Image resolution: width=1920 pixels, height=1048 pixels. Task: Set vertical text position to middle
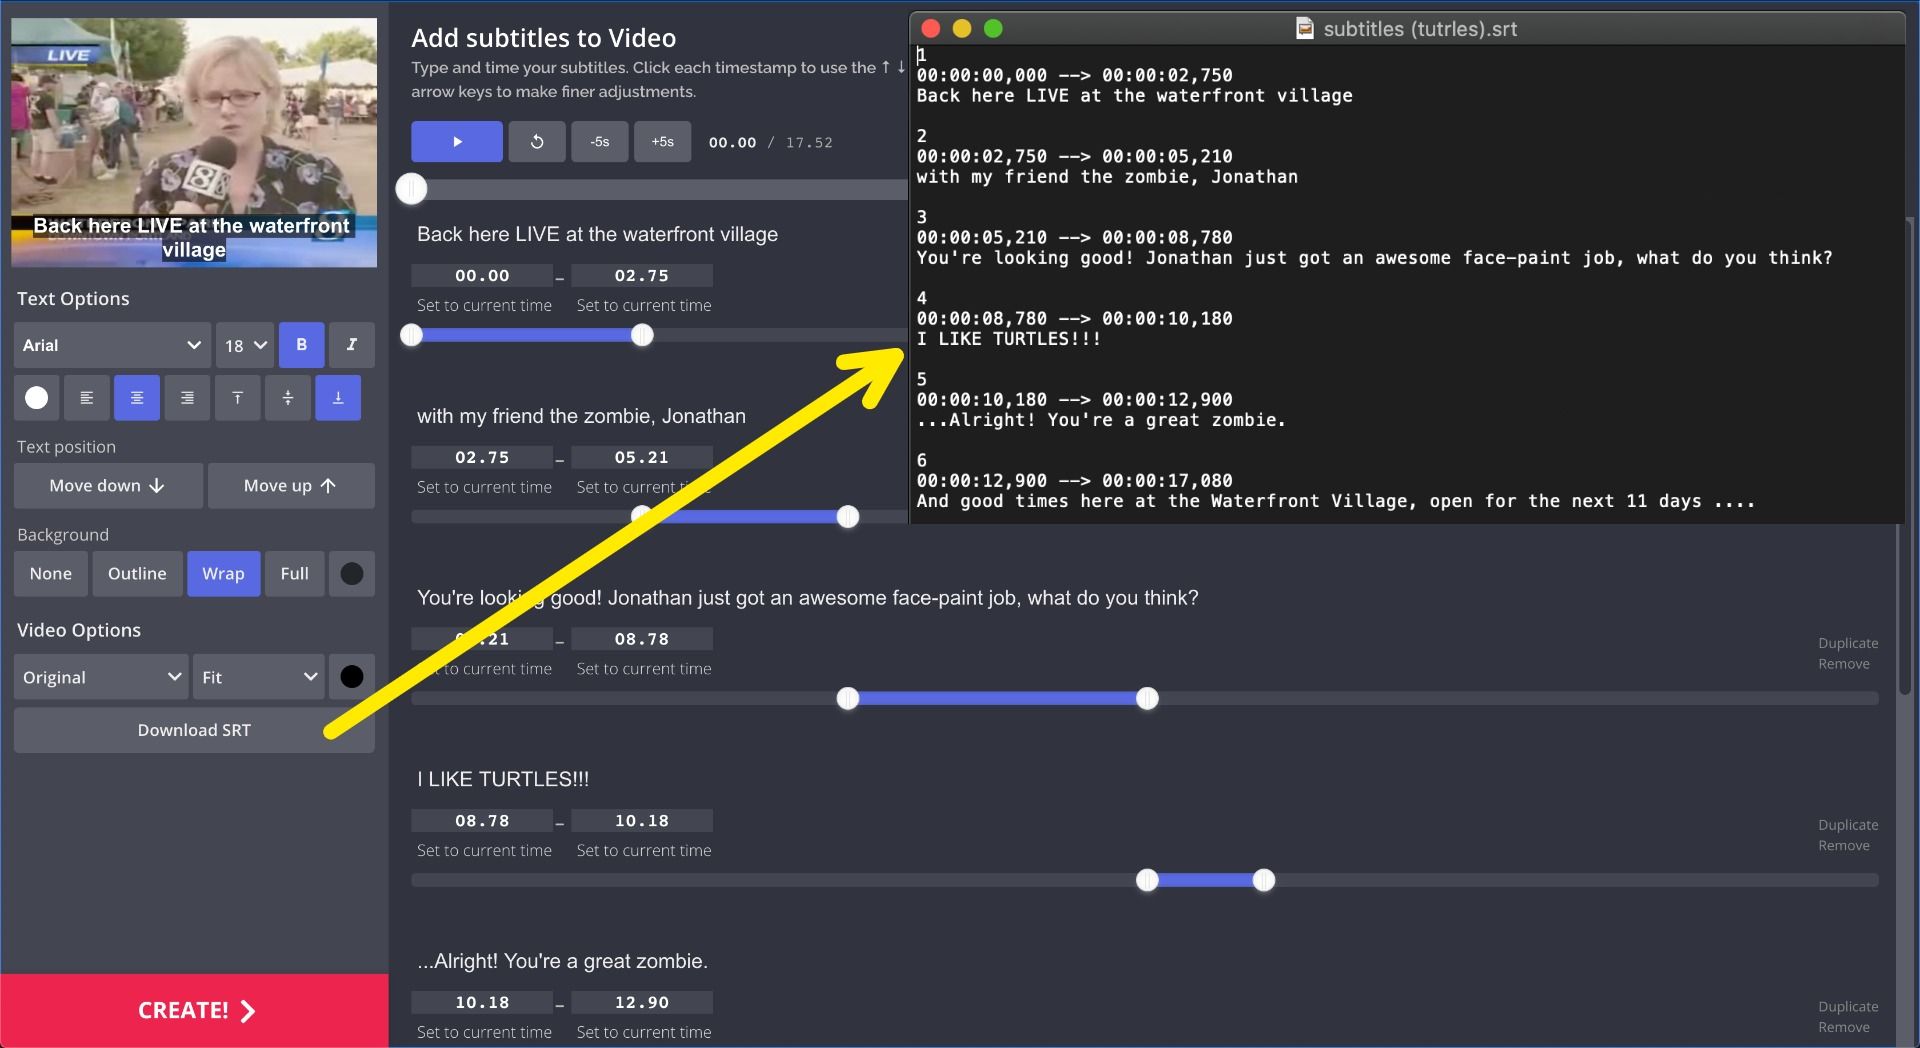point(288,398)
